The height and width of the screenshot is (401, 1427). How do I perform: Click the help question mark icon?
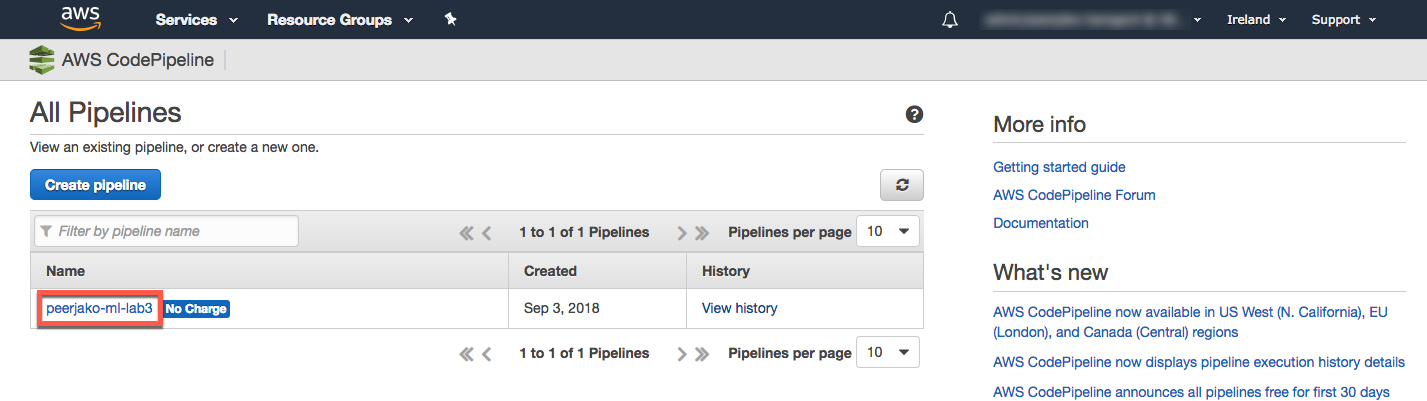914,114
